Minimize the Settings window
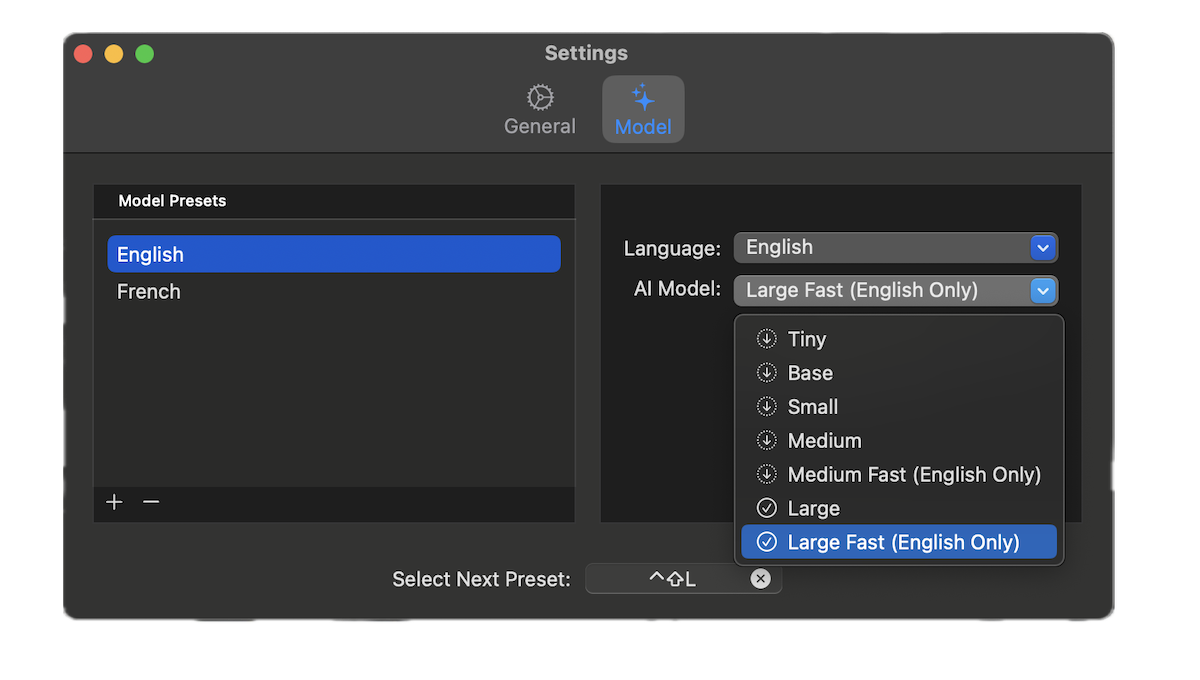This screenshot has width=1200, height=680. pos(114,54)
